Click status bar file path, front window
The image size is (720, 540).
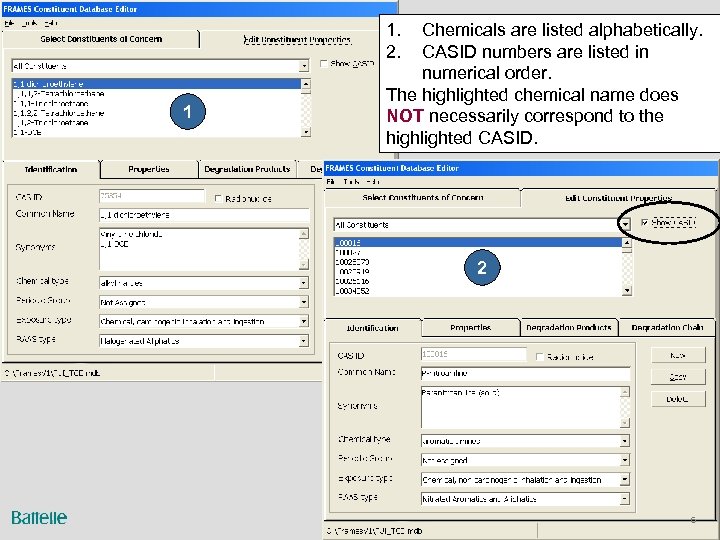click(x=374, y=531)
